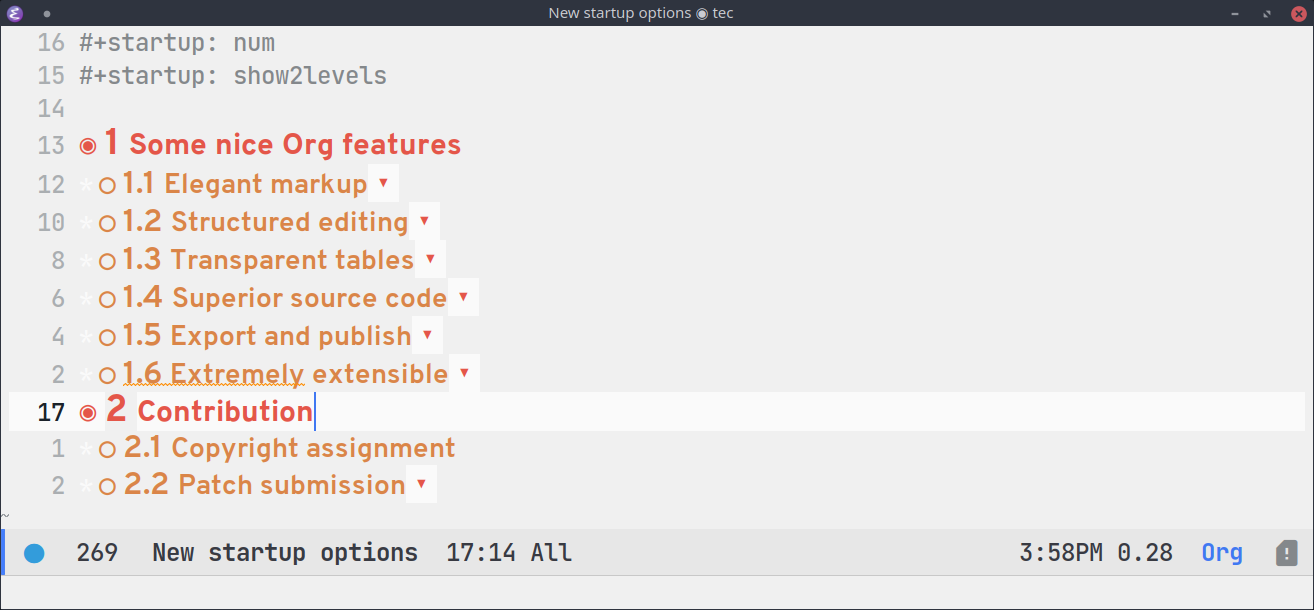Open the Superior source code fold arrow

pos(463,297)
